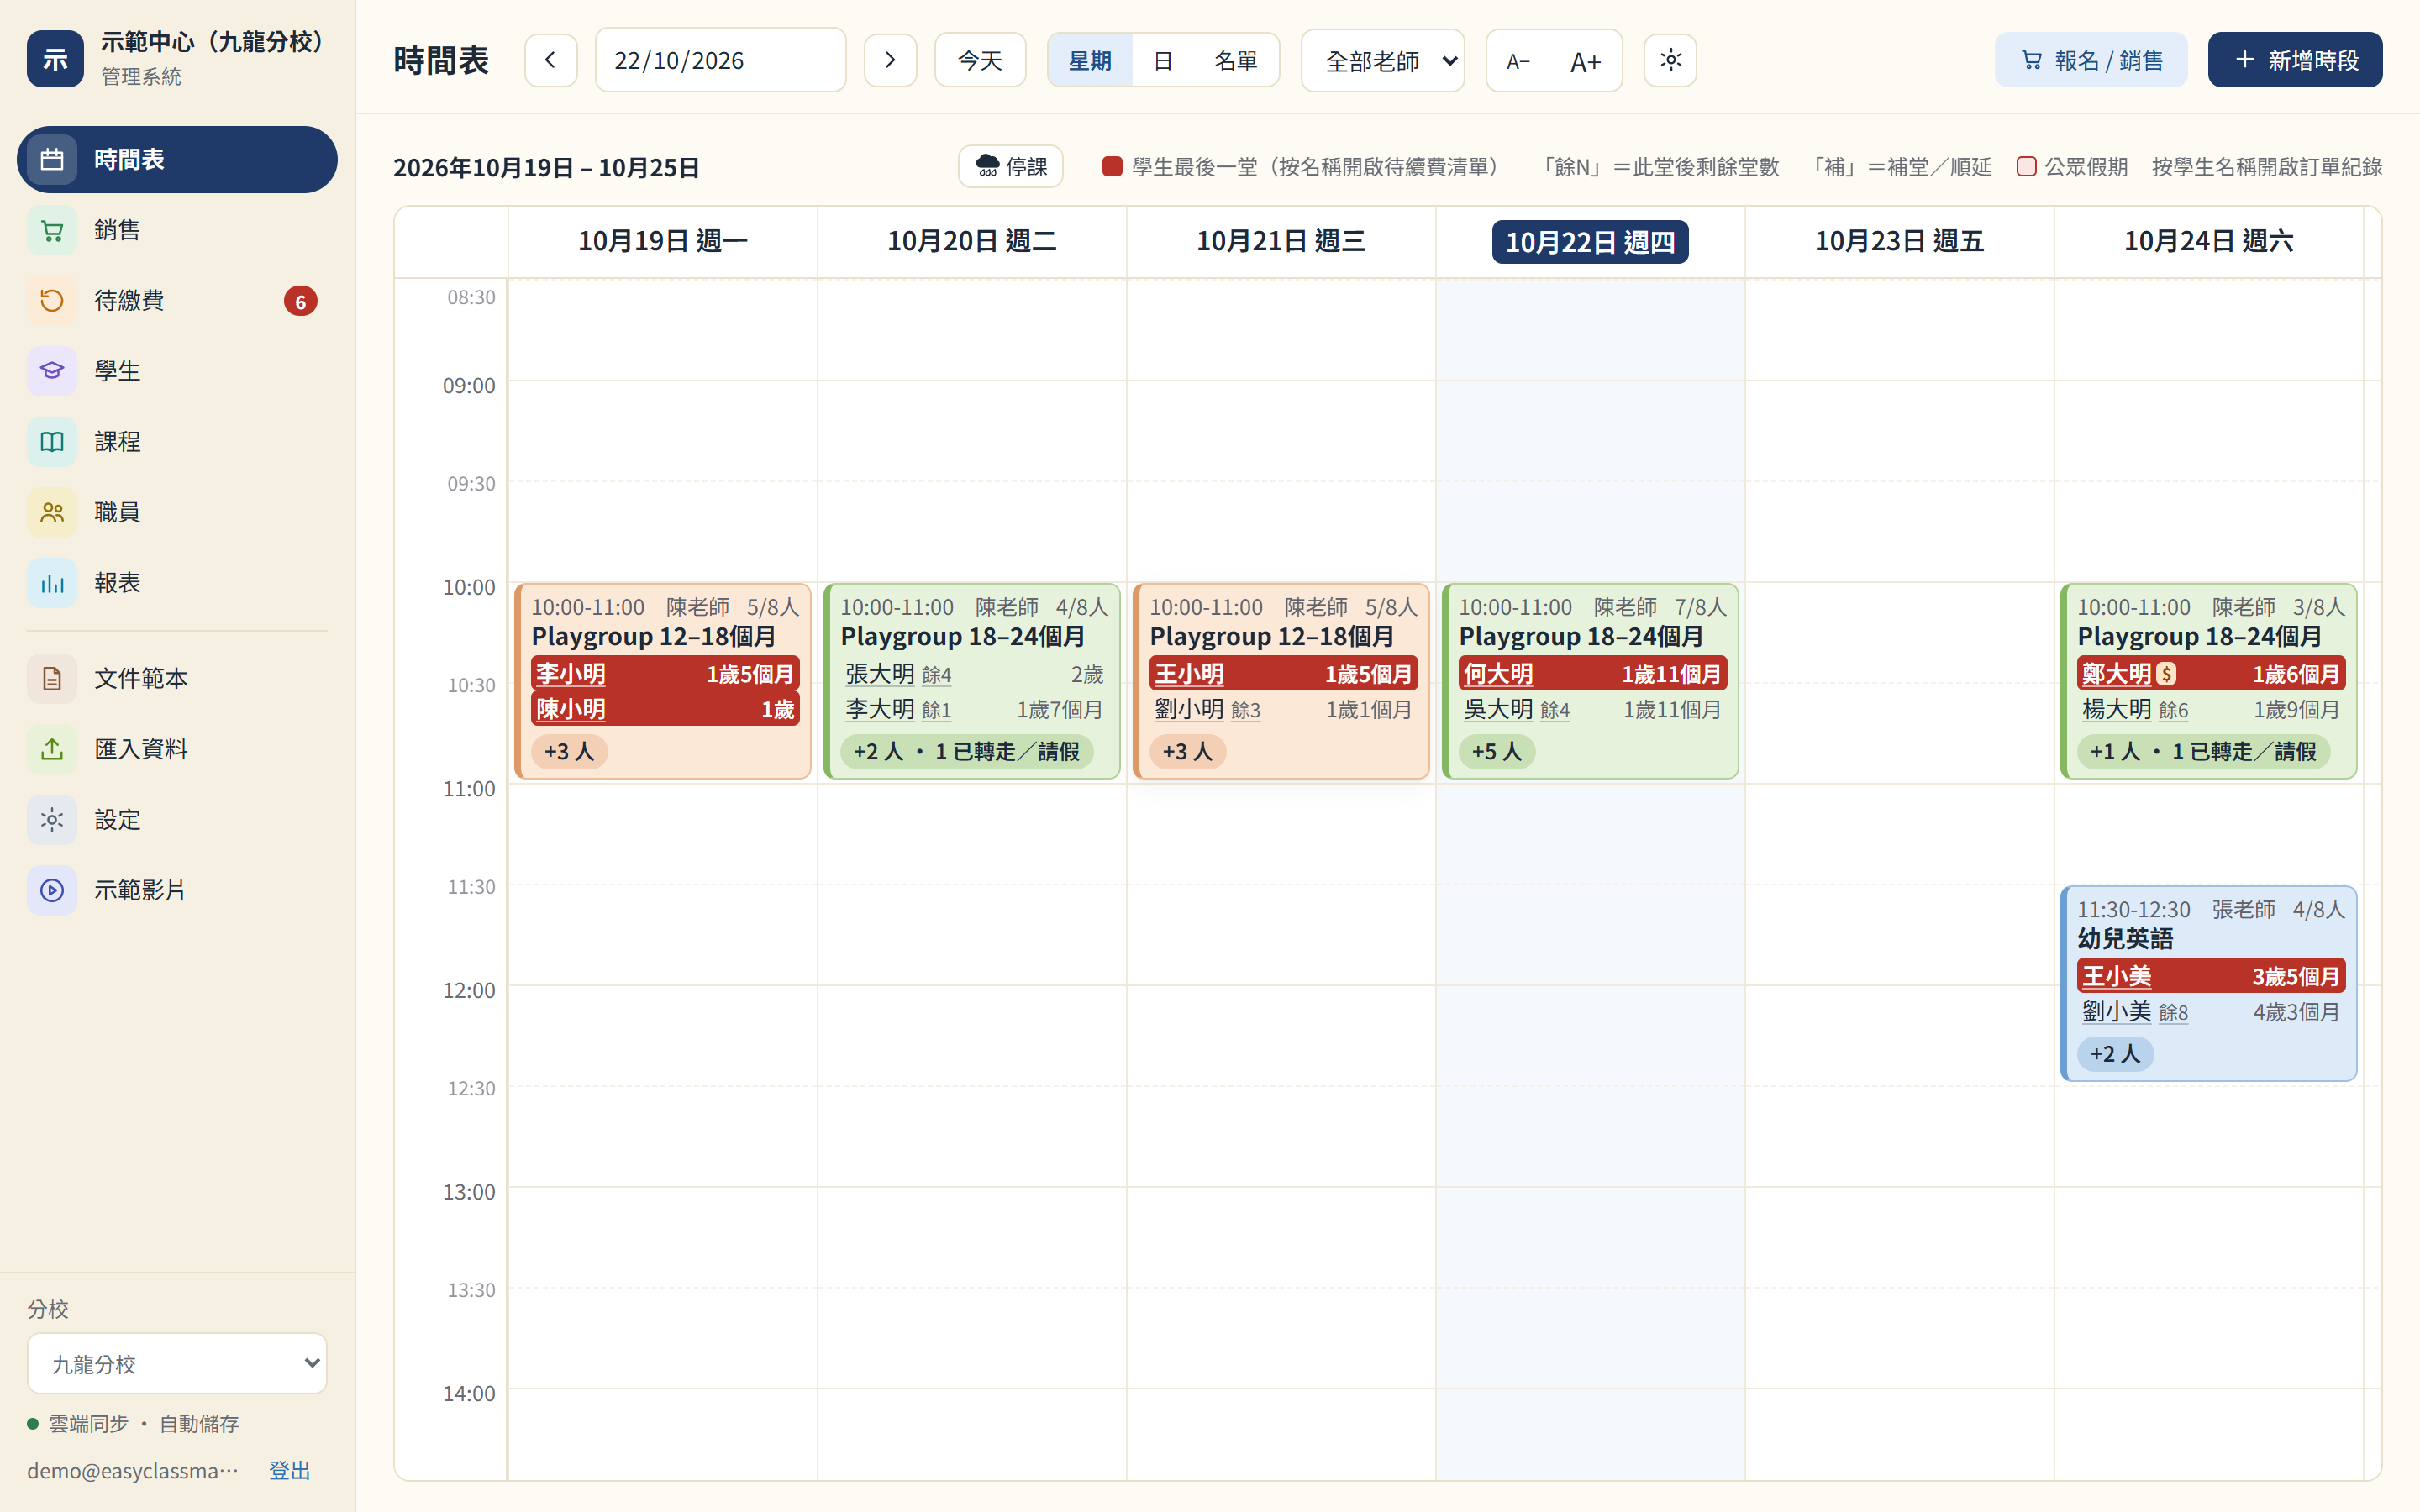Click the 職員 people icon
The image size is (2420, 1512).
(52, 512)
